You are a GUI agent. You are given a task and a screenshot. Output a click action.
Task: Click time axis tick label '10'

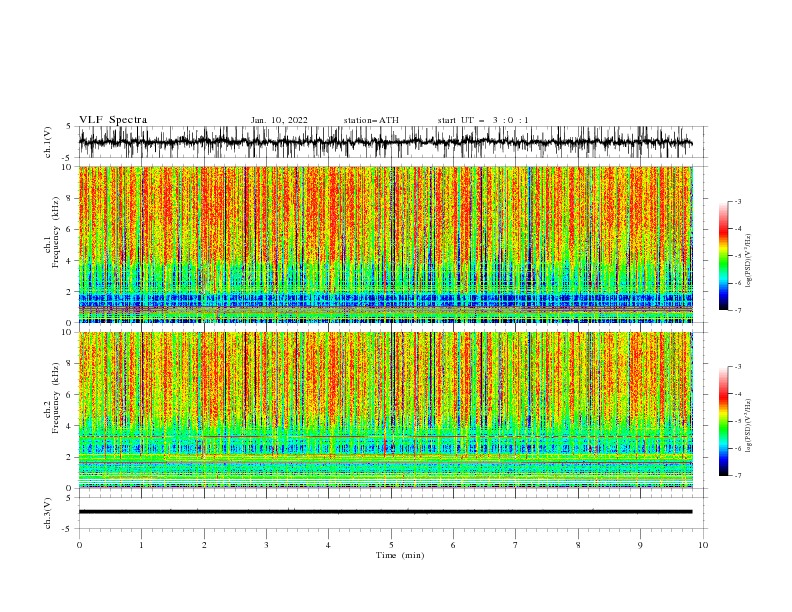pos(703,545)
